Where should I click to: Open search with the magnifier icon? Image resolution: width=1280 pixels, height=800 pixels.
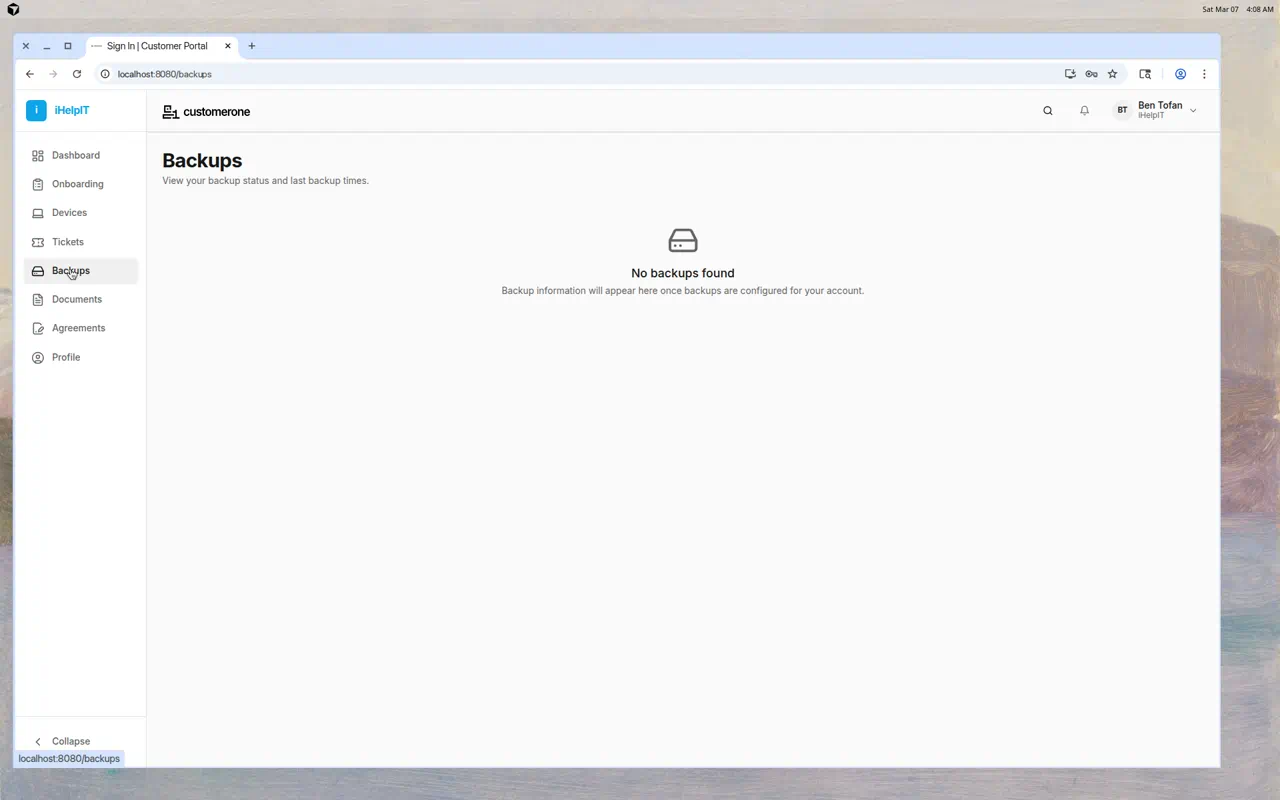(1048, 111)
